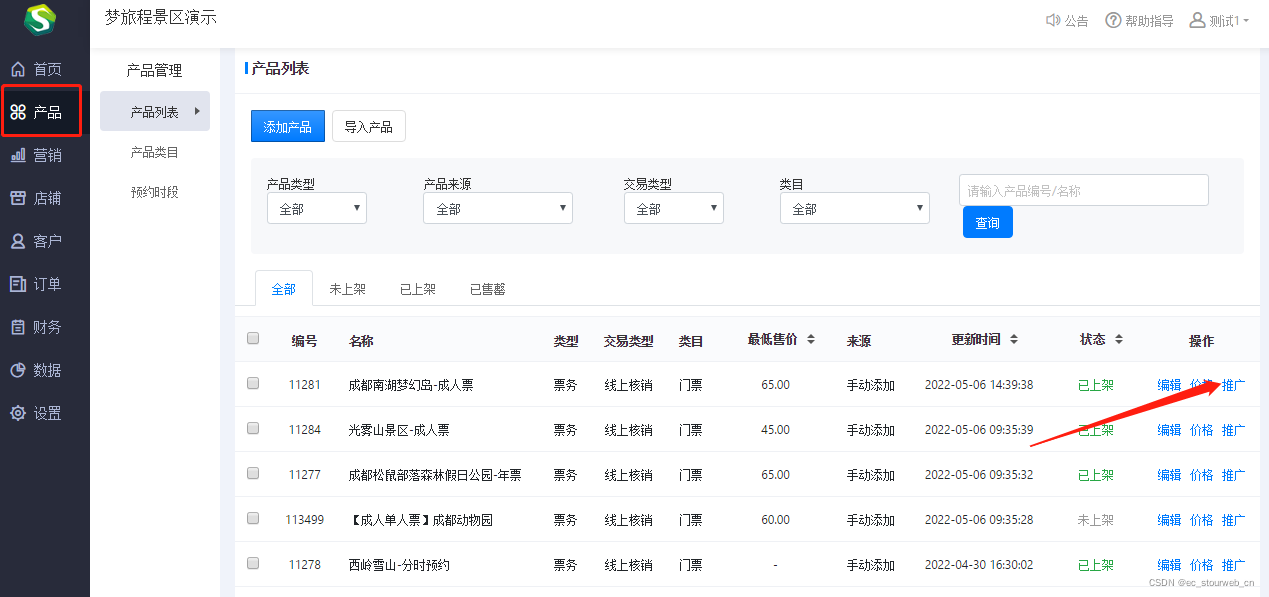Click the 公告 speaker announcement icon

(1053, 20)
